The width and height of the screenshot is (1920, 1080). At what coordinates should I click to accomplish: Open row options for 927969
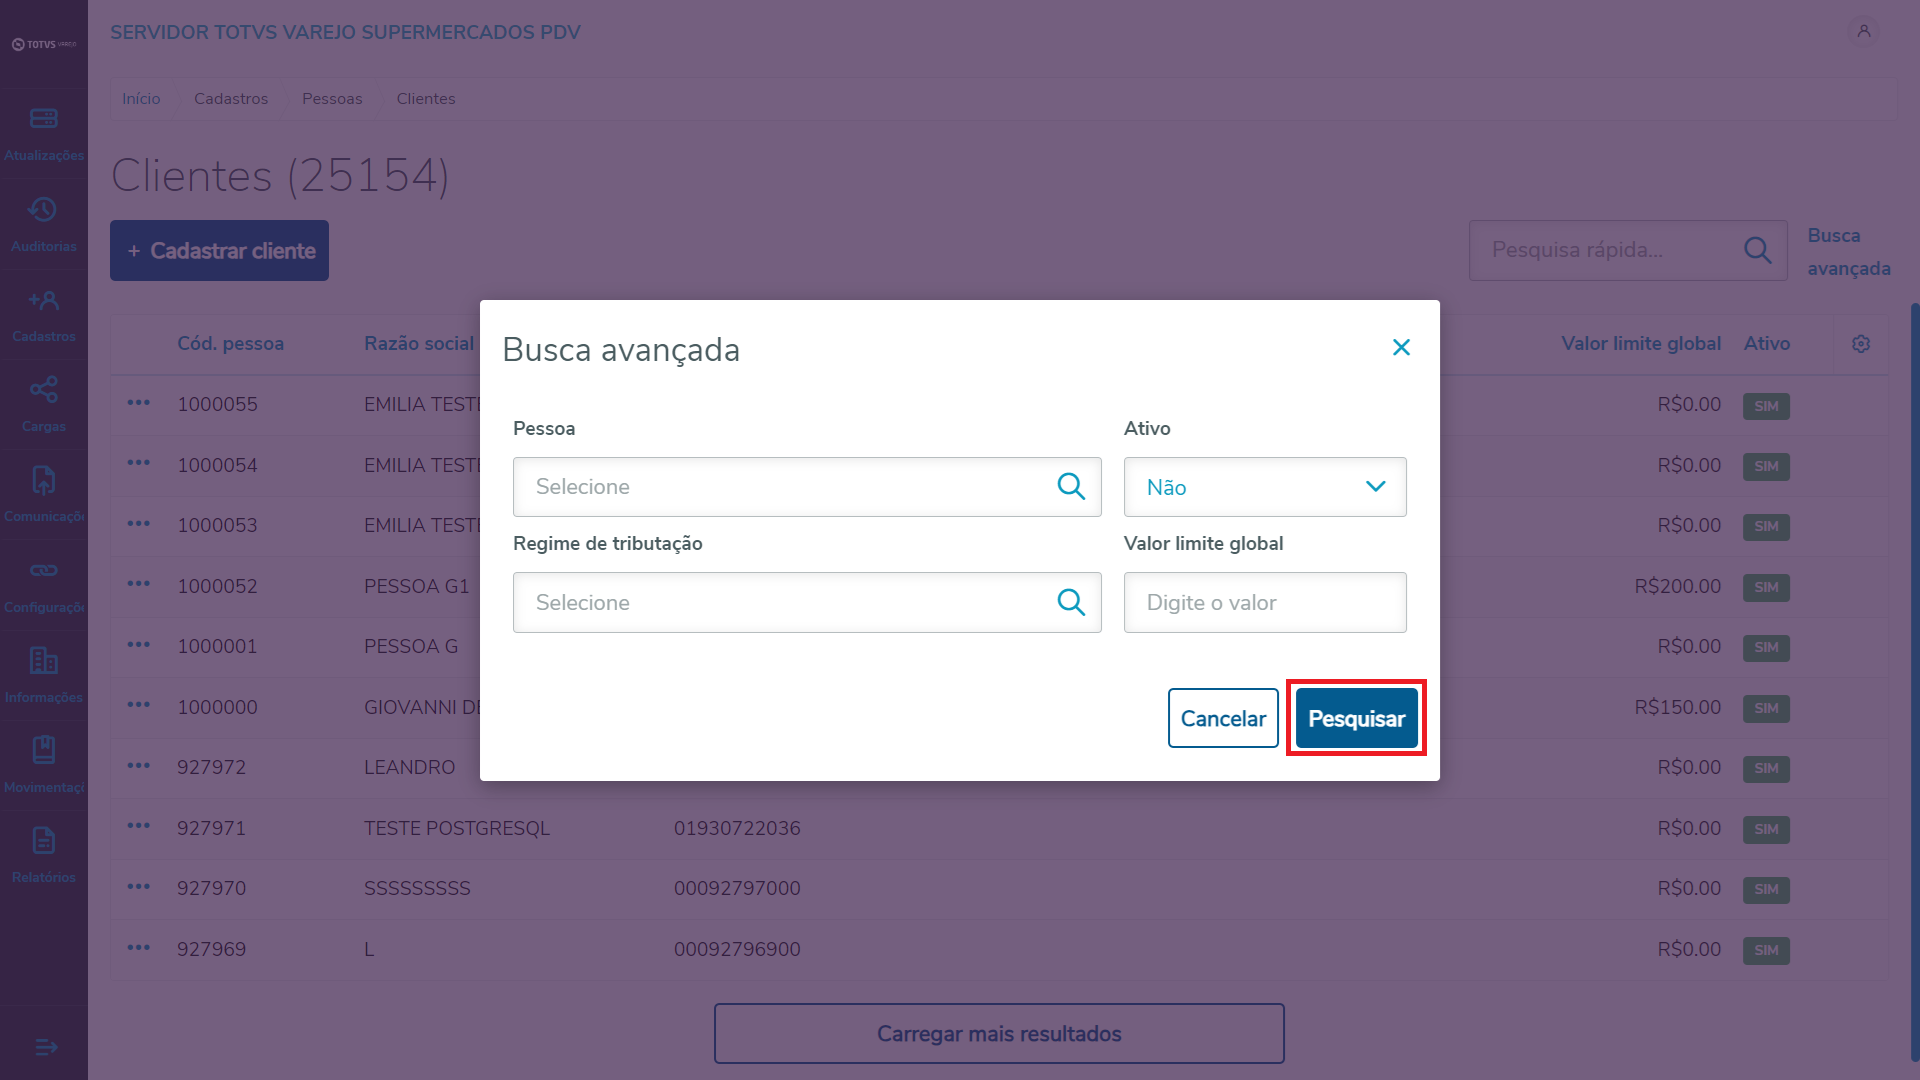coord(138,948)
